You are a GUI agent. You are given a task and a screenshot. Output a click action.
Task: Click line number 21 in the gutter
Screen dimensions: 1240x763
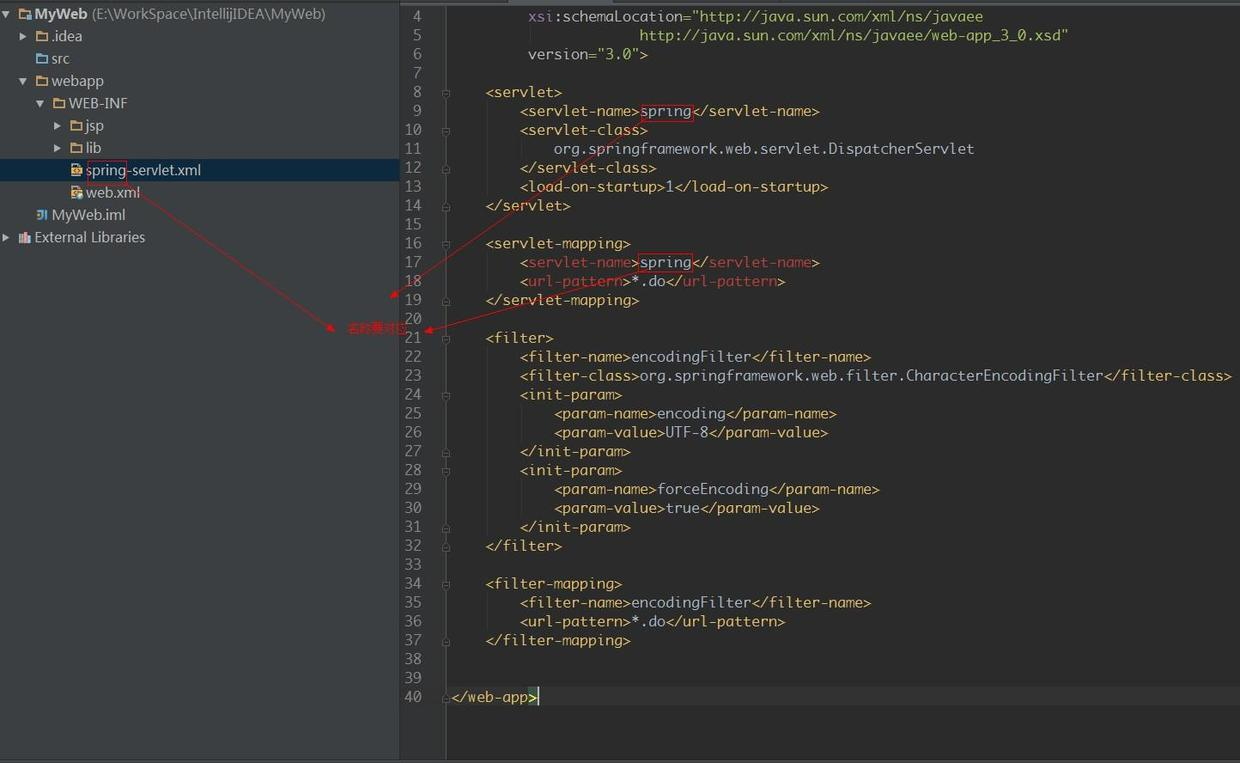click(x=413, y=338)
